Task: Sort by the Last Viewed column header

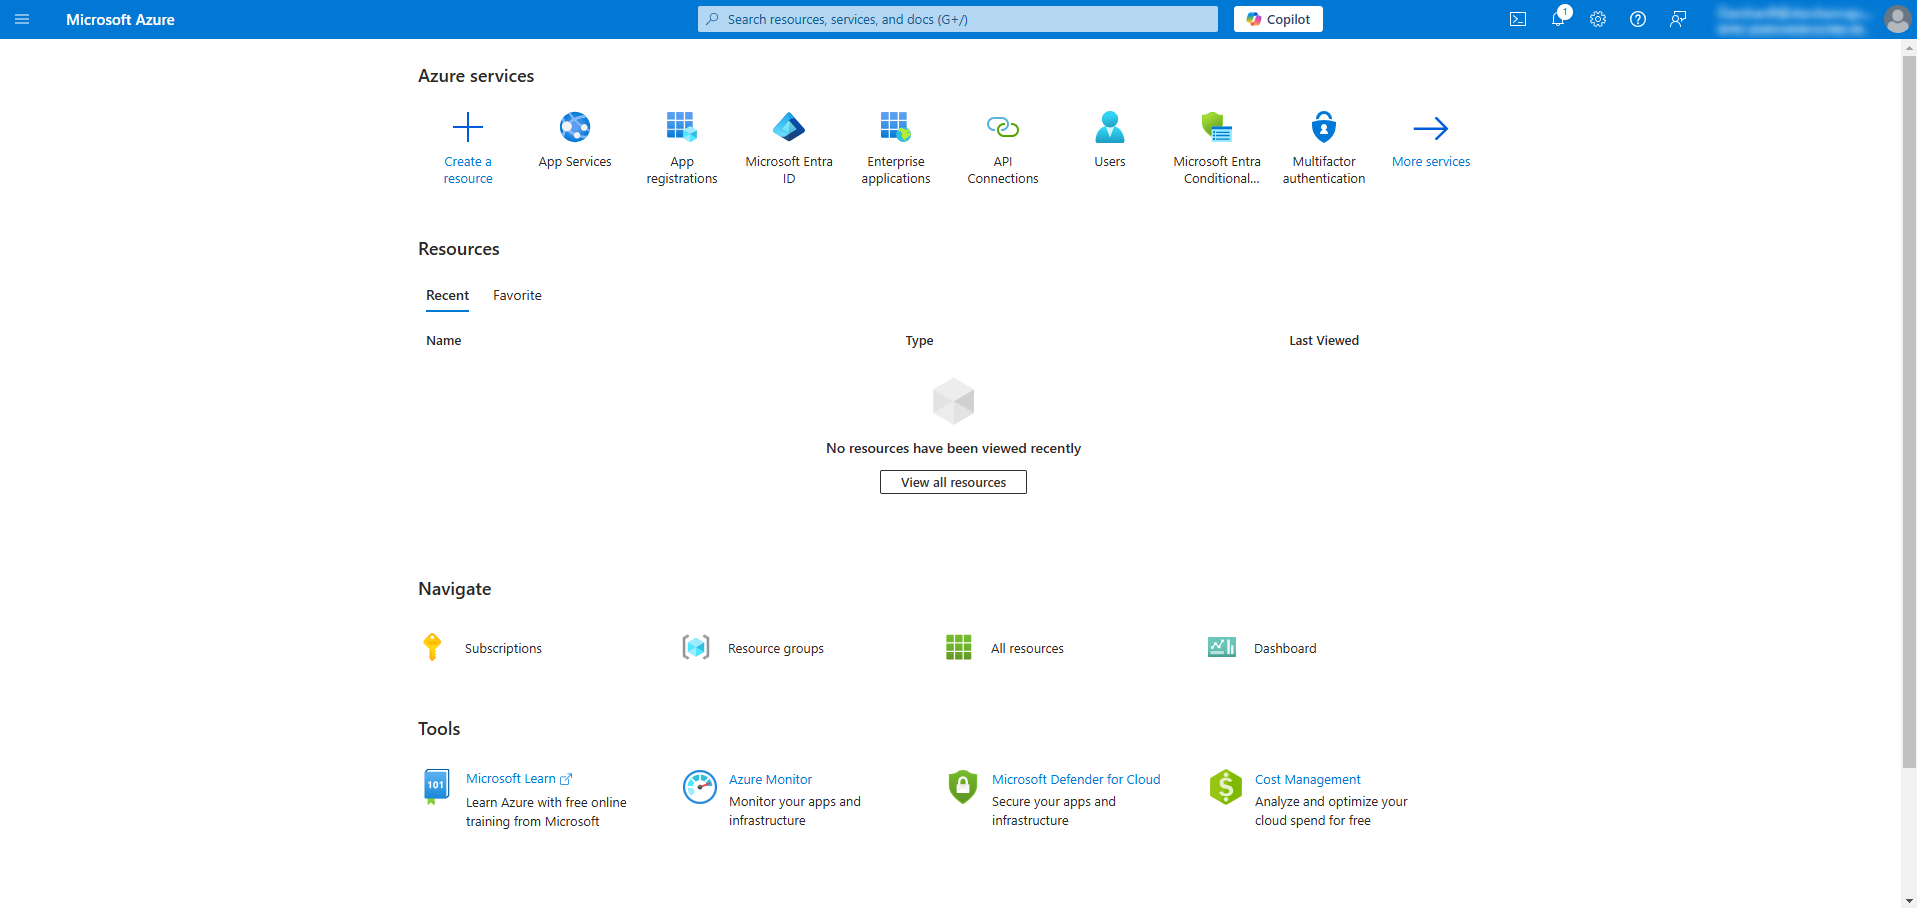Action: 1324,341
